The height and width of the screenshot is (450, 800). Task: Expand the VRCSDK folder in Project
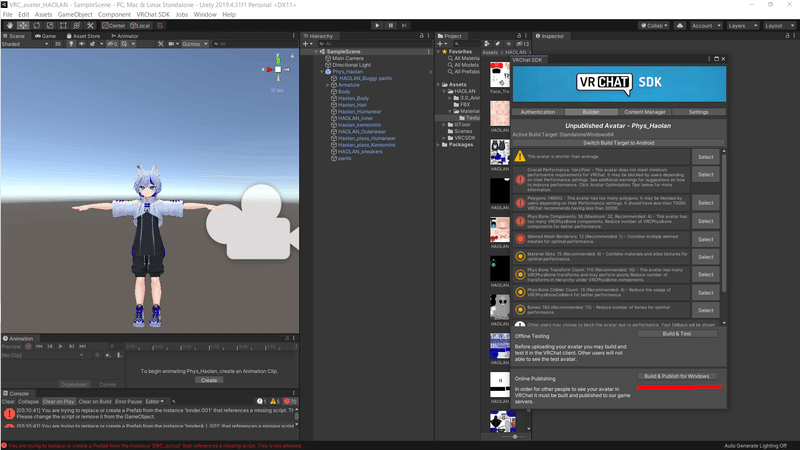(444, 138)
